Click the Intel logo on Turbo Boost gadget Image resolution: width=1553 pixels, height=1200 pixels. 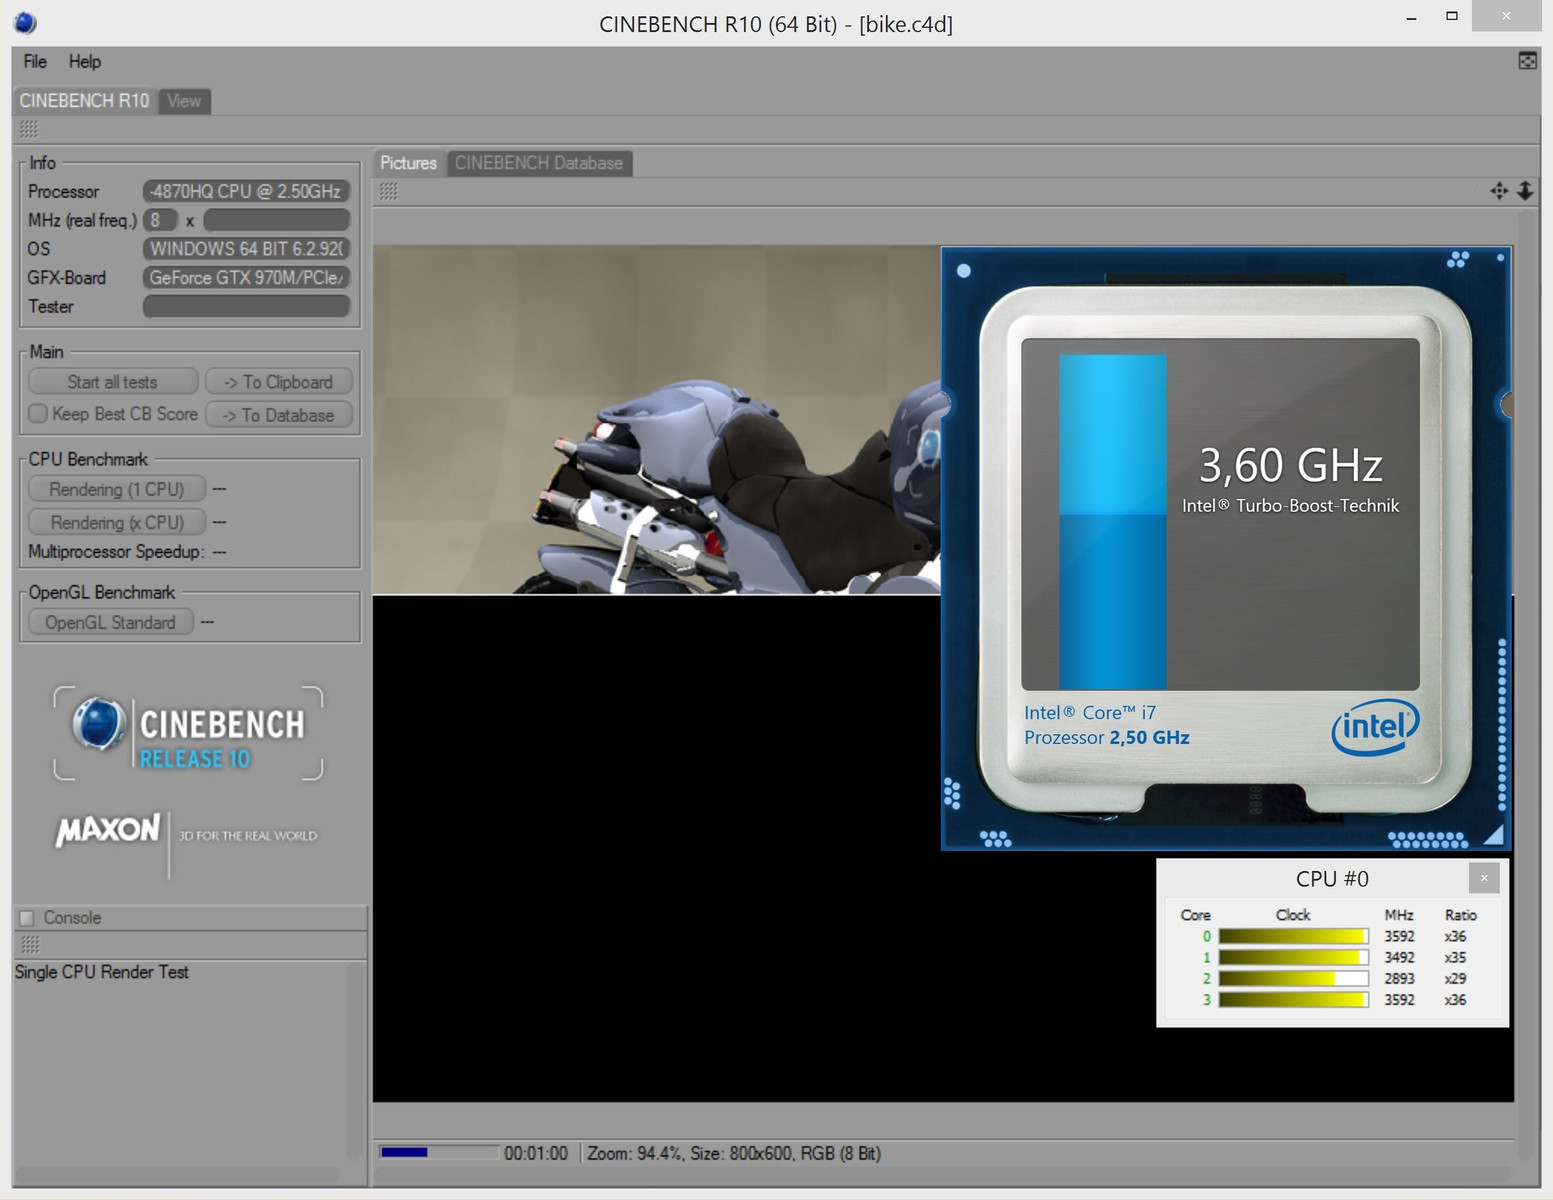pyautogui.click(x=1375, y=727)
